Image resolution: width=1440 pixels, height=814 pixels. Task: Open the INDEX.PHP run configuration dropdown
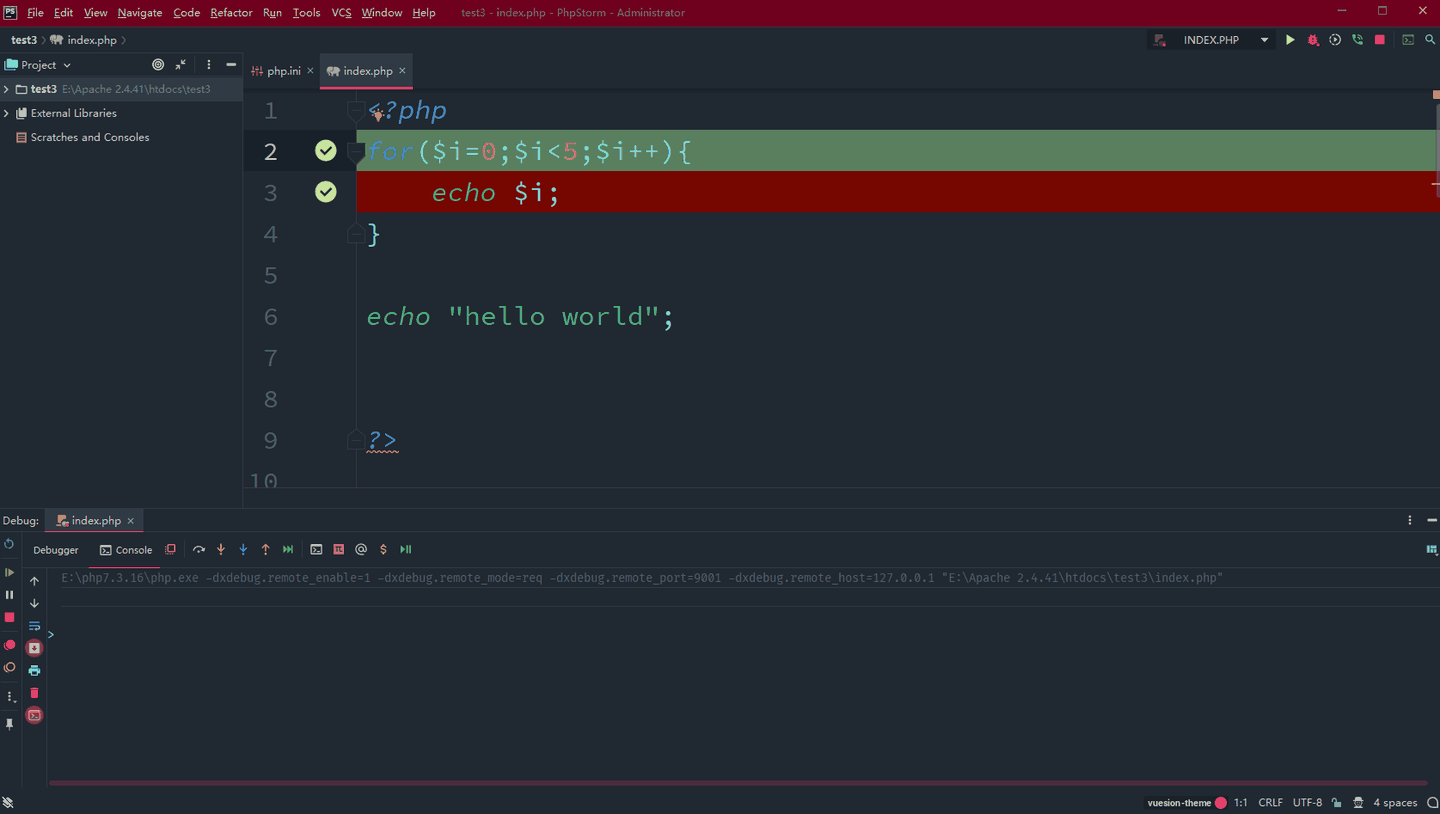[x=1264, y=39]
